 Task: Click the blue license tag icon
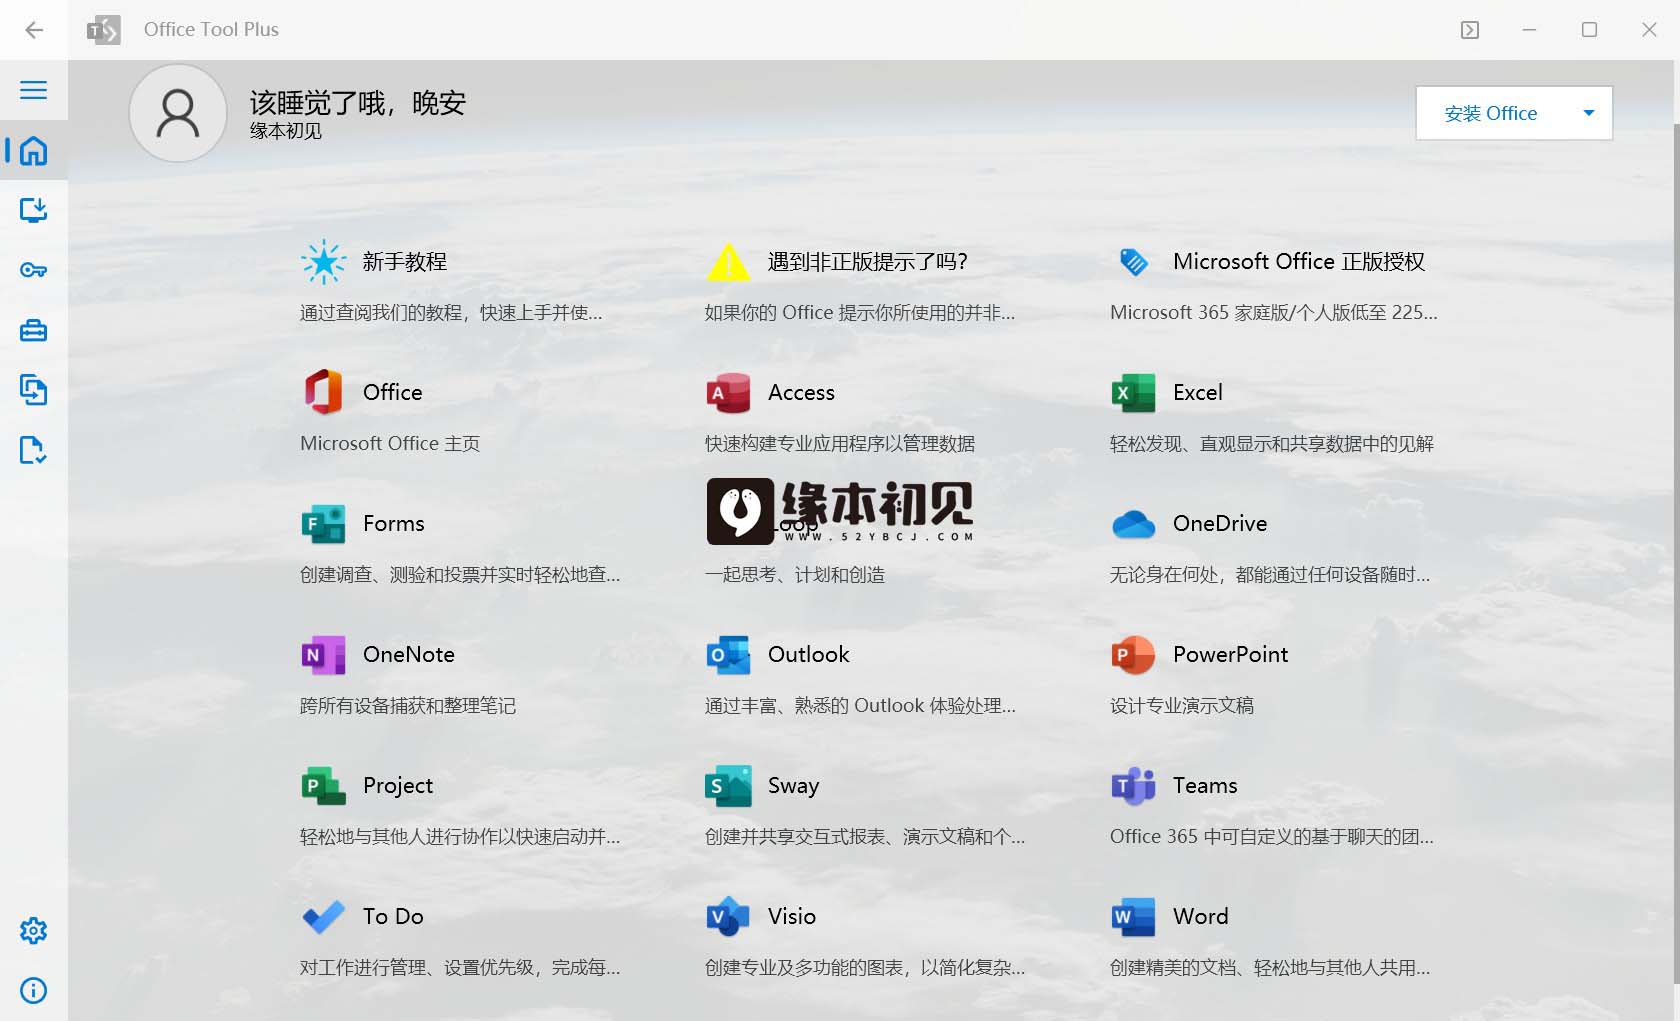[1133, 262]
